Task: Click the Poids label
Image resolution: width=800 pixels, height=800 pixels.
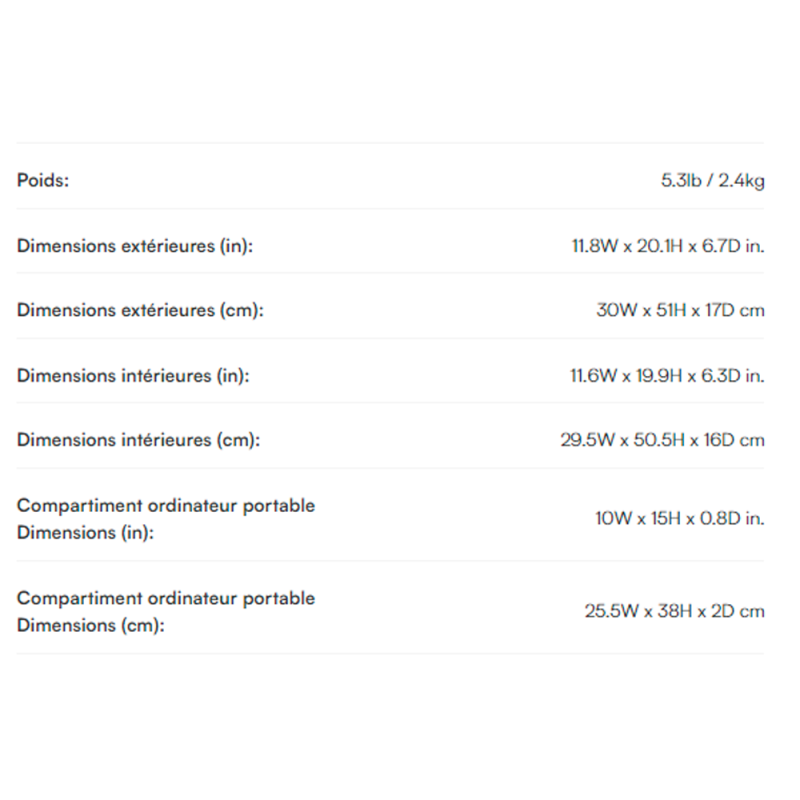Action: [x=43, y=181]
